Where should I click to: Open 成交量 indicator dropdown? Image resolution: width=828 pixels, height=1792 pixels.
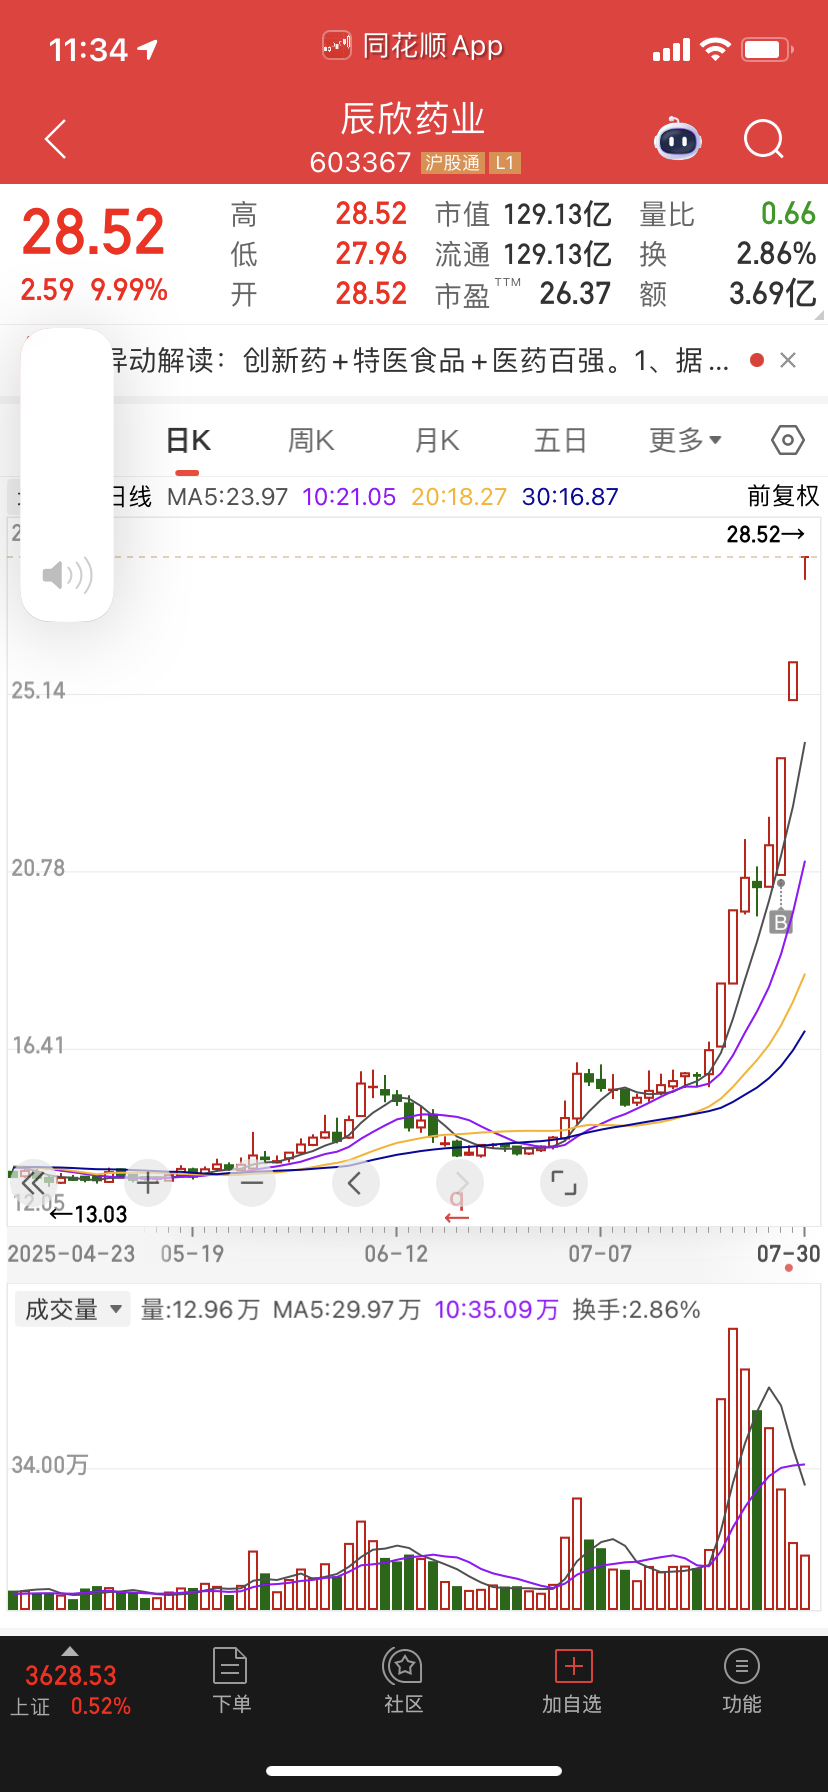(x=73, y=1309)
